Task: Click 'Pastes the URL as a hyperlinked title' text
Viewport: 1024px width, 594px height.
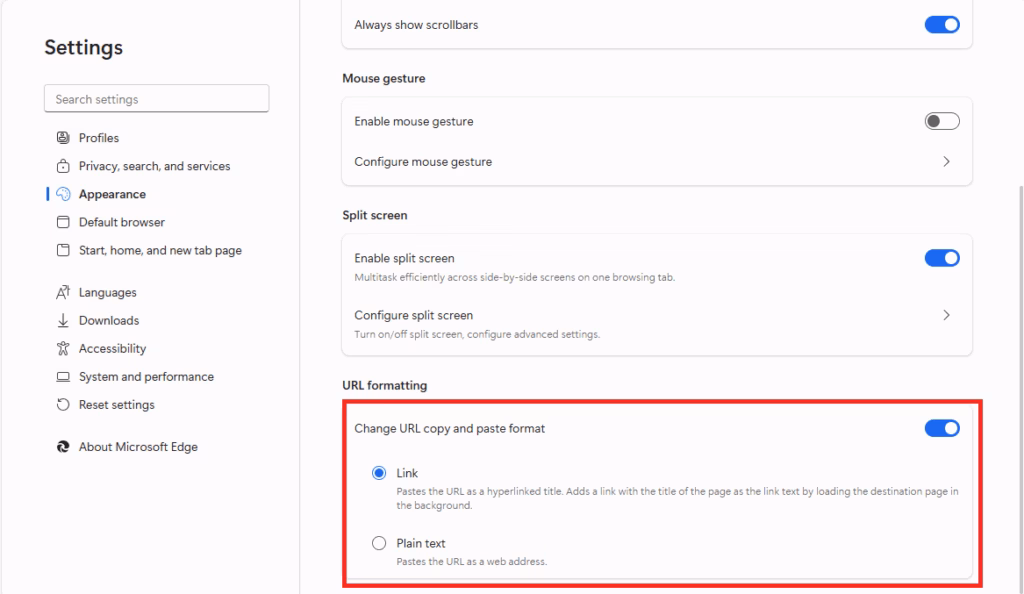Action: [677, 498]
